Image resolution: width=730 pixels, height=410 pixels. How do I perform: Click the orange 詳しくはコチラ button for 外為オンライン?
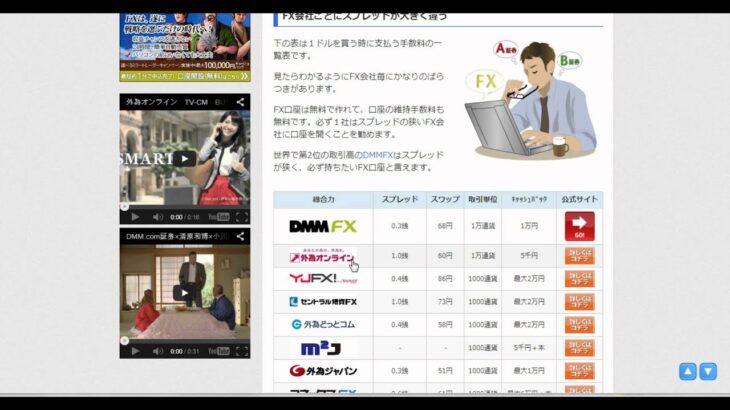coord(579,255)
